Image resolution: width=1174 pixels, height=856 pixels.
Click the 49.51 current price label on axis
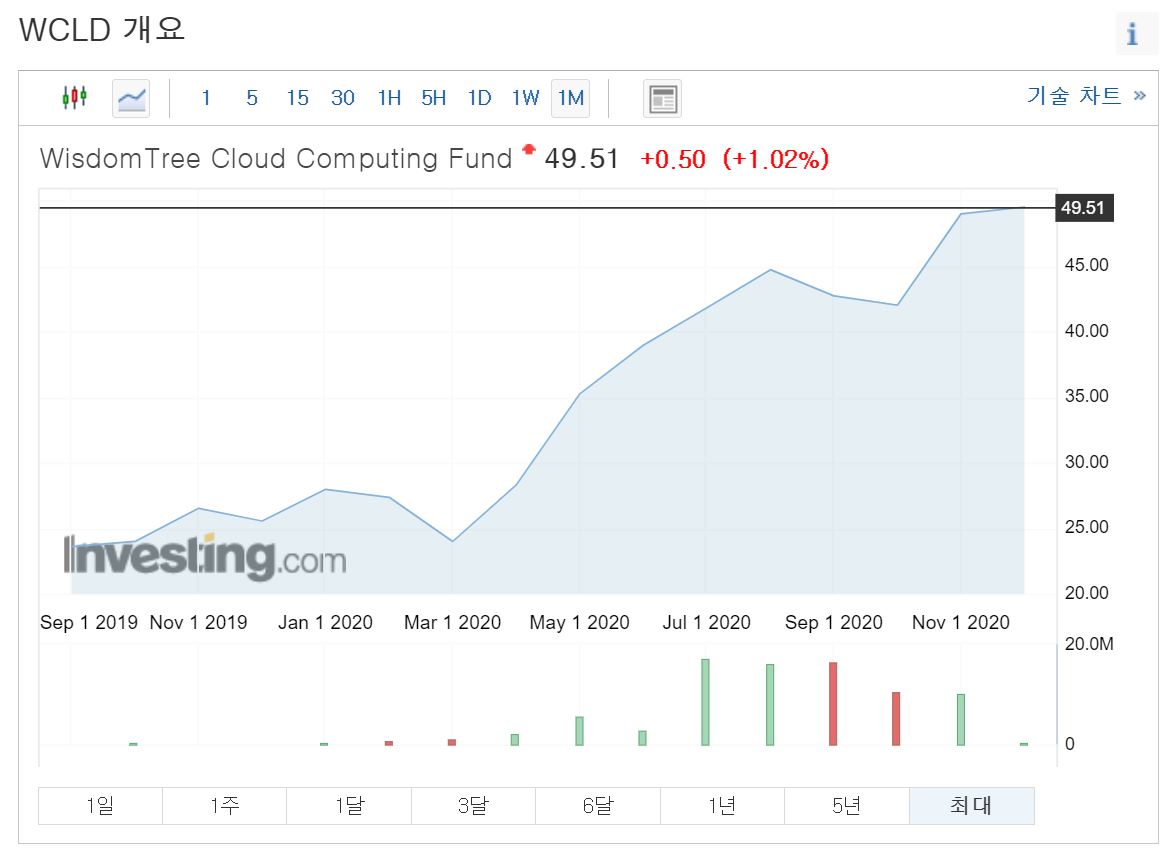coord(1084,207)
